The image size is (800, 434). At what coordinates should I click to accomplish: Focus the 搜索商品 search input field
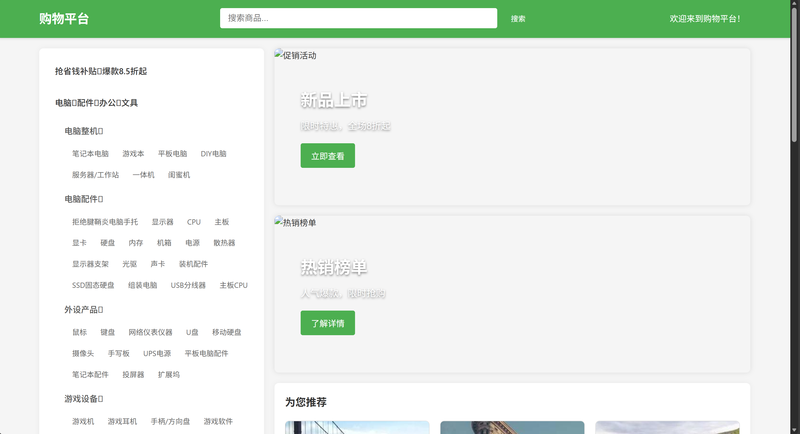pos(358,18)
